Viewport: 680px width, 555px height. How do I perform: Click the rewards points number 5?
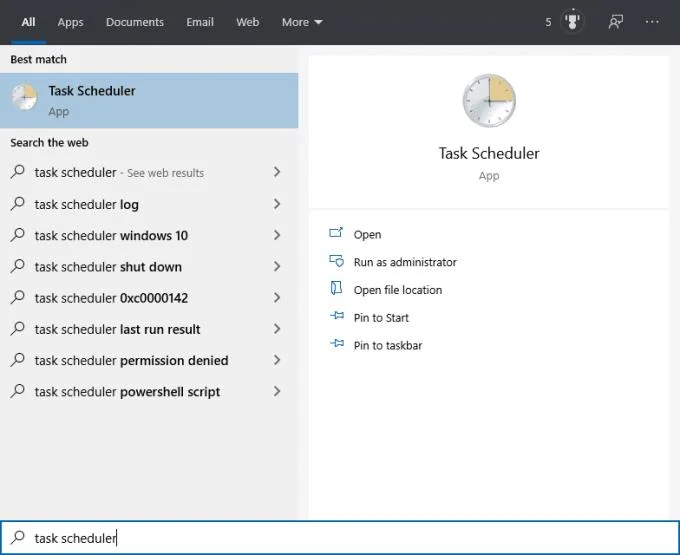tap(548, 22)
